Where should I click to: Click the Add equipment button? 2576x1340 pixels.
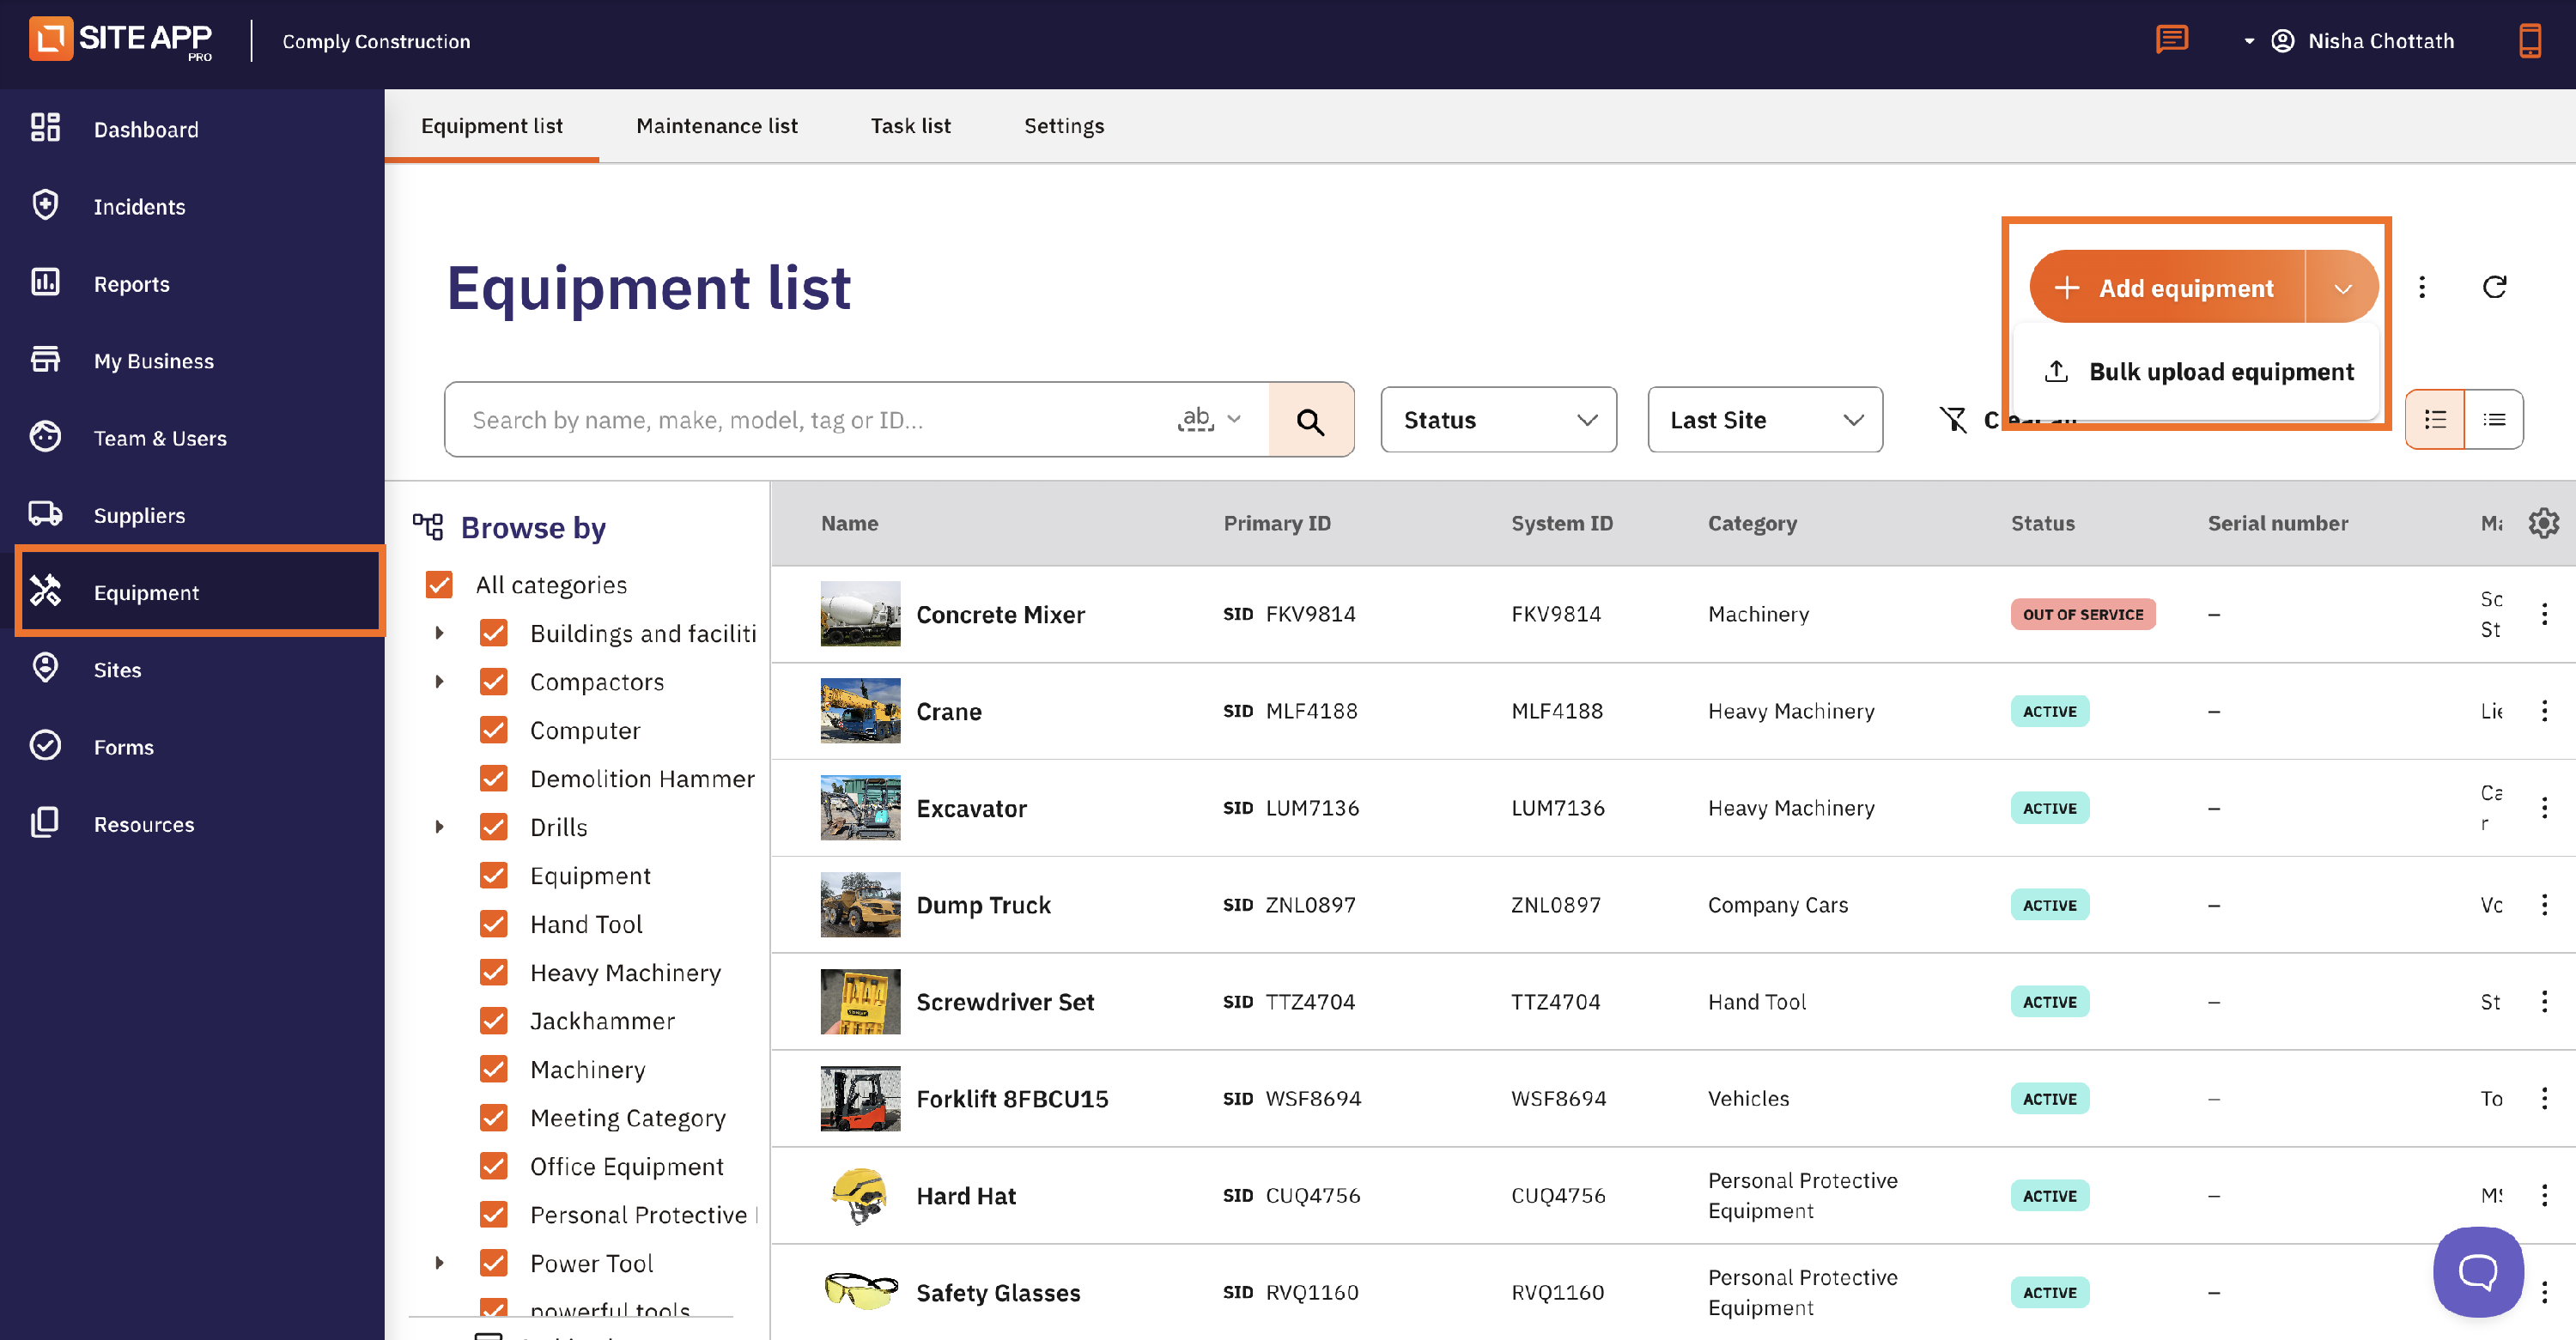pos(2166,288)
